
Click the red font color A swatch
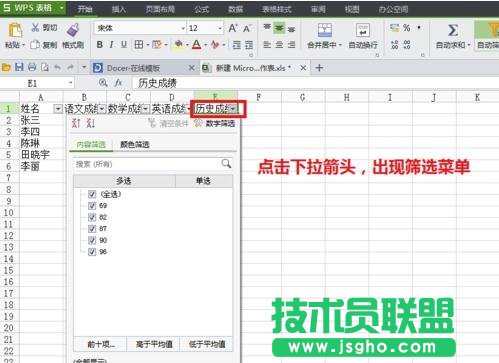point(197,44)
